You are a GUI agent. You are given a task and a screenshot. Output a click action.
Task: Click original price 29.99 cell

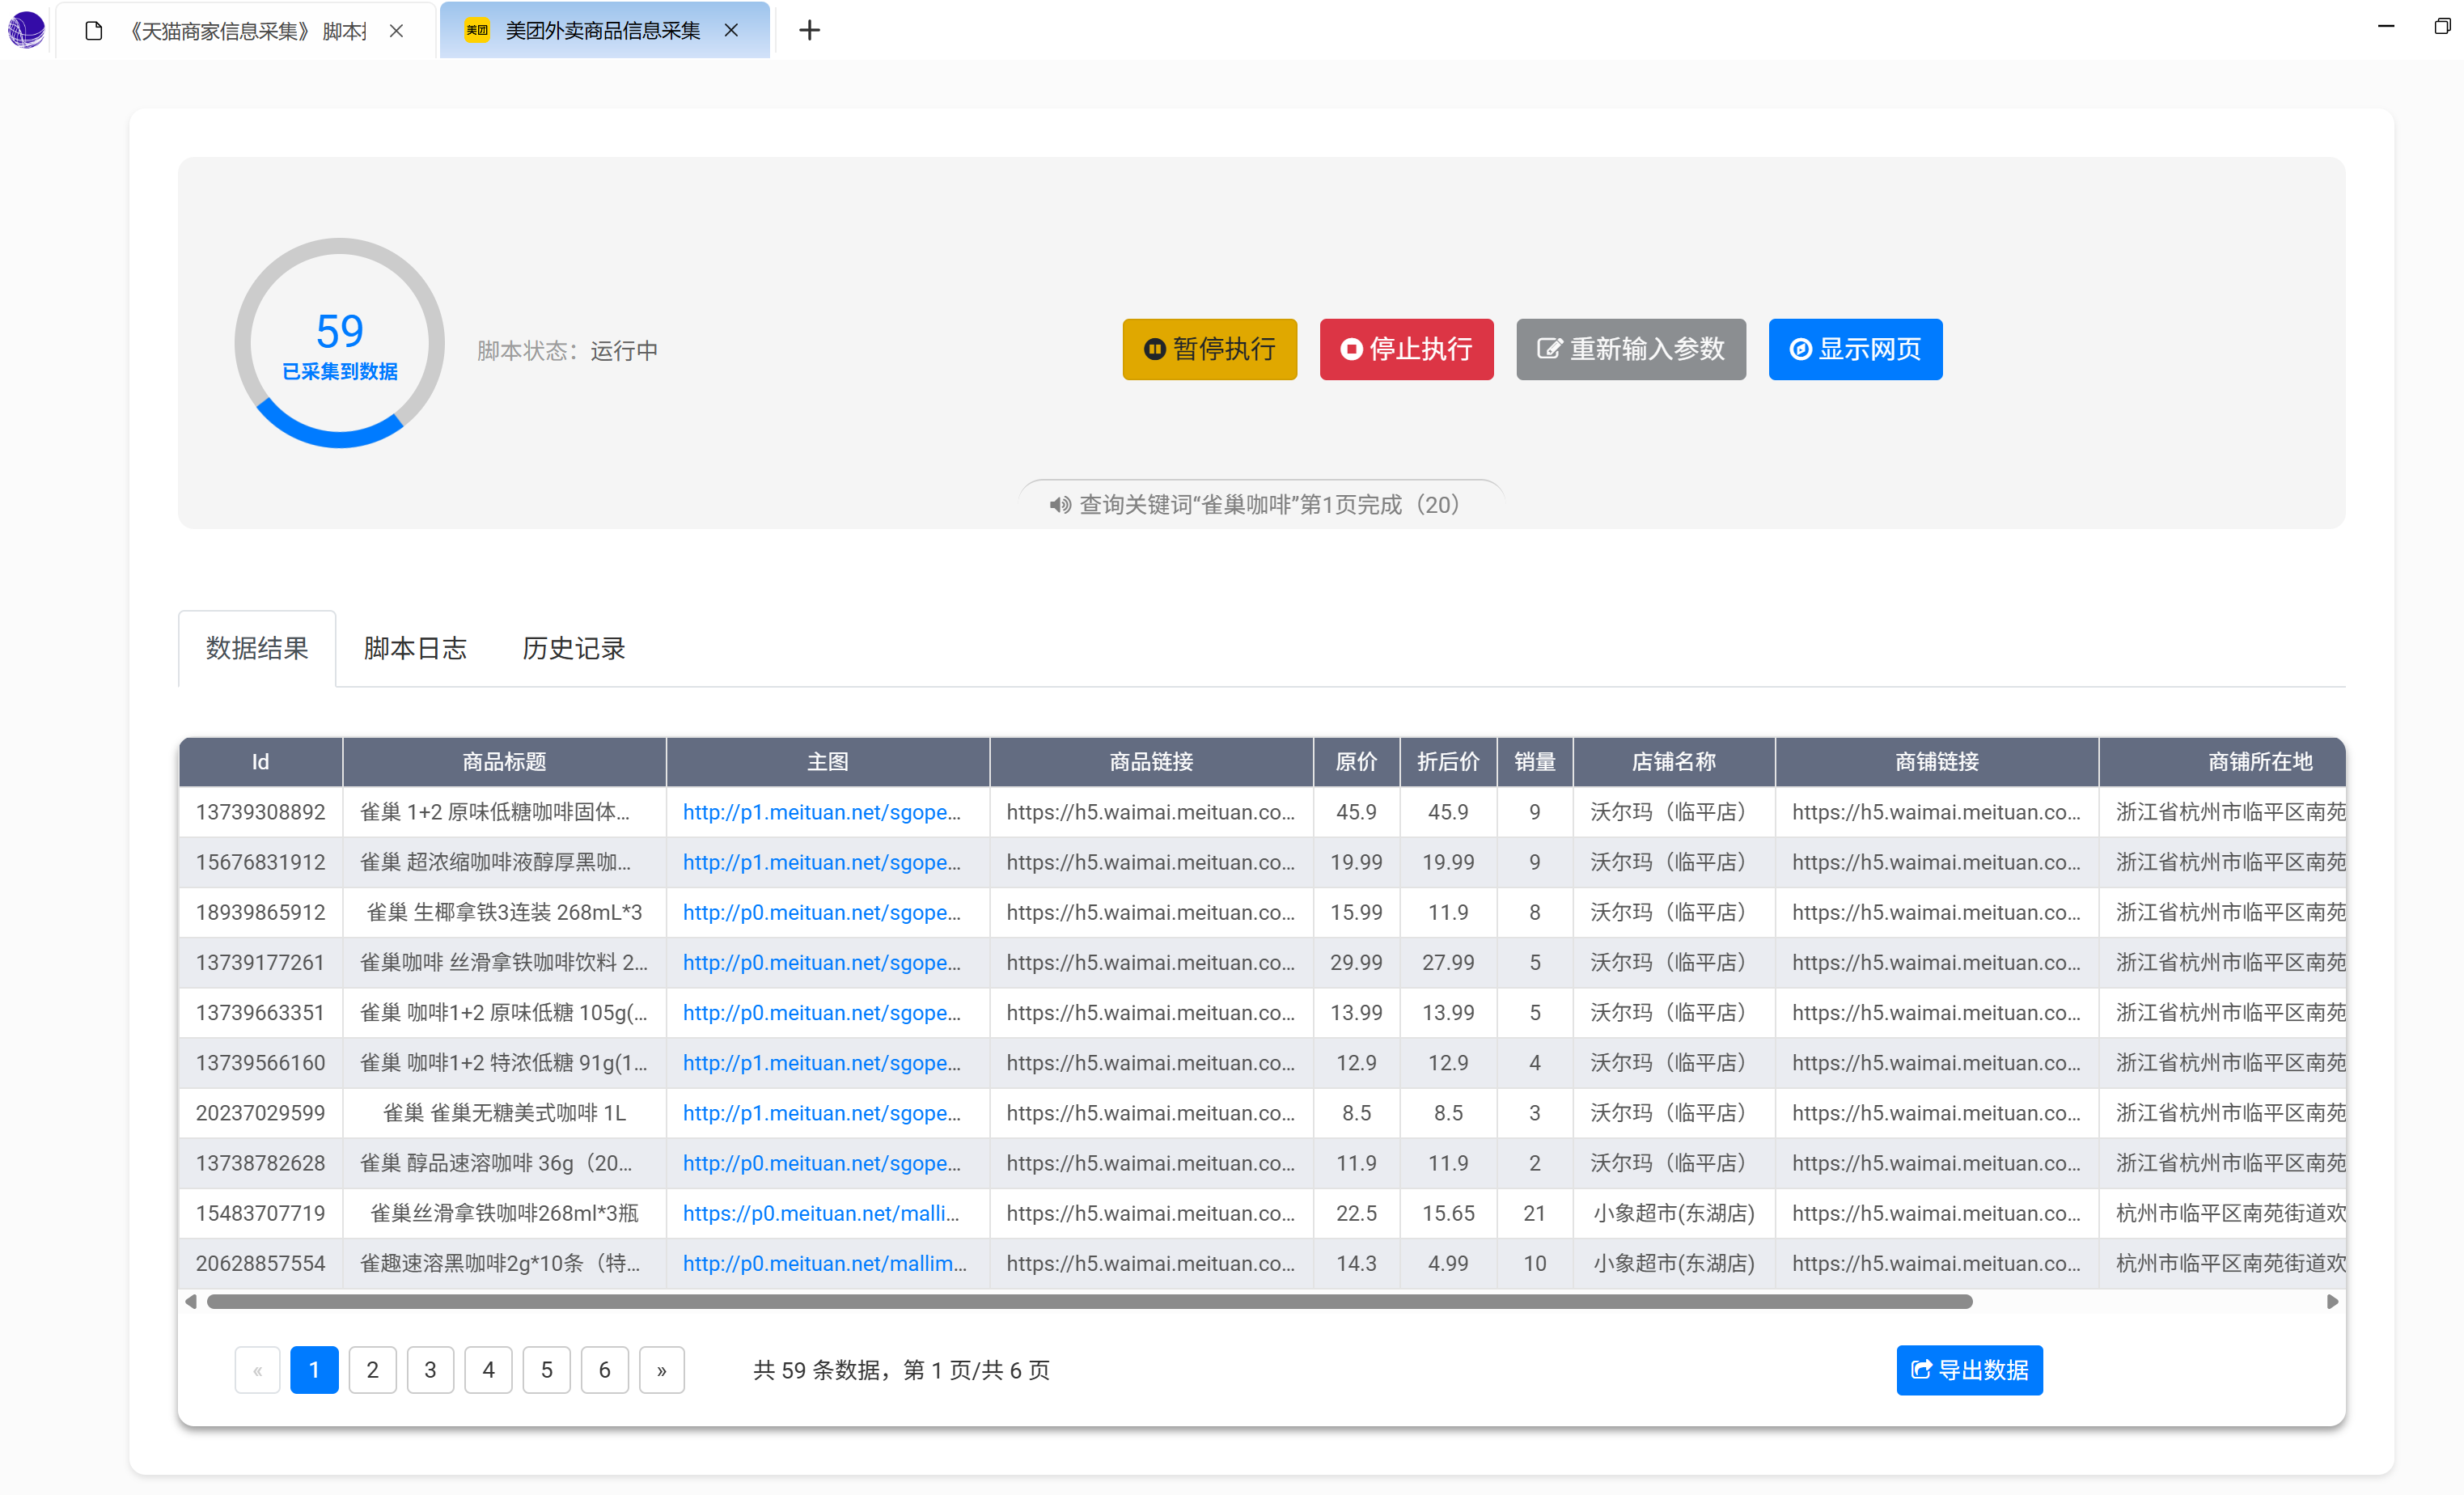tap(1356, 962)
